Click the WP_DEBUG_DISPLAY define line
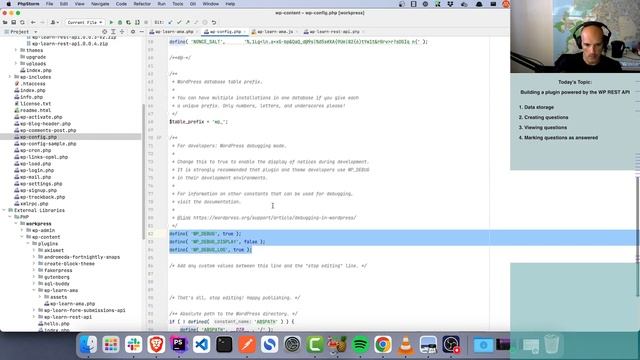Image resolution: width=640 pixels, height=360 pixels. tap(217, 242)
